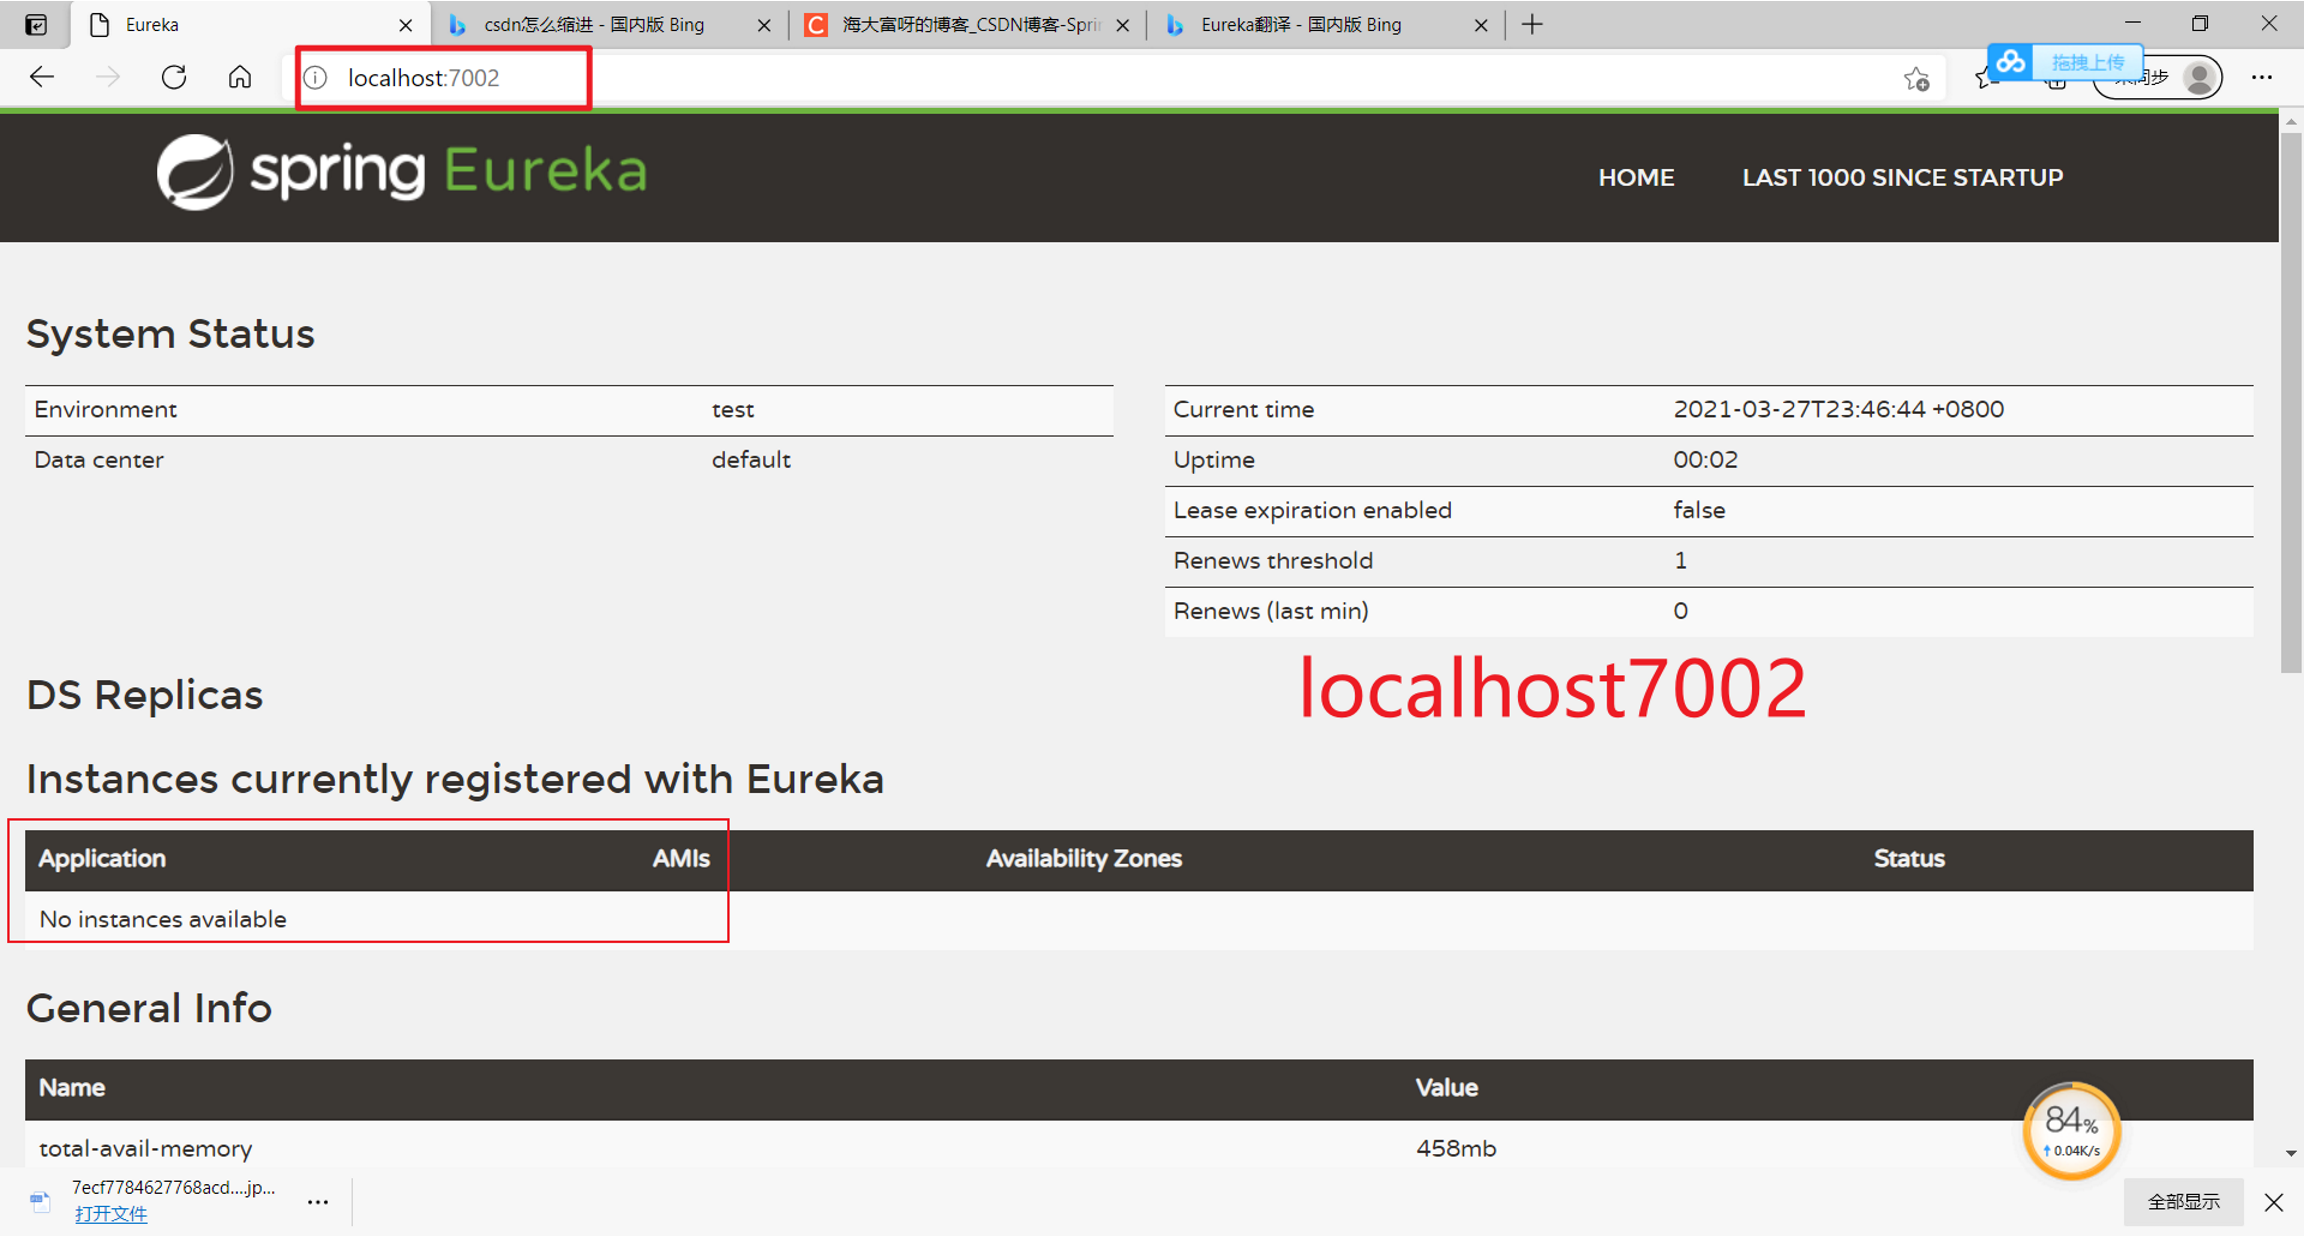Open the tab actions menu icon

click(x=36, y=25)
